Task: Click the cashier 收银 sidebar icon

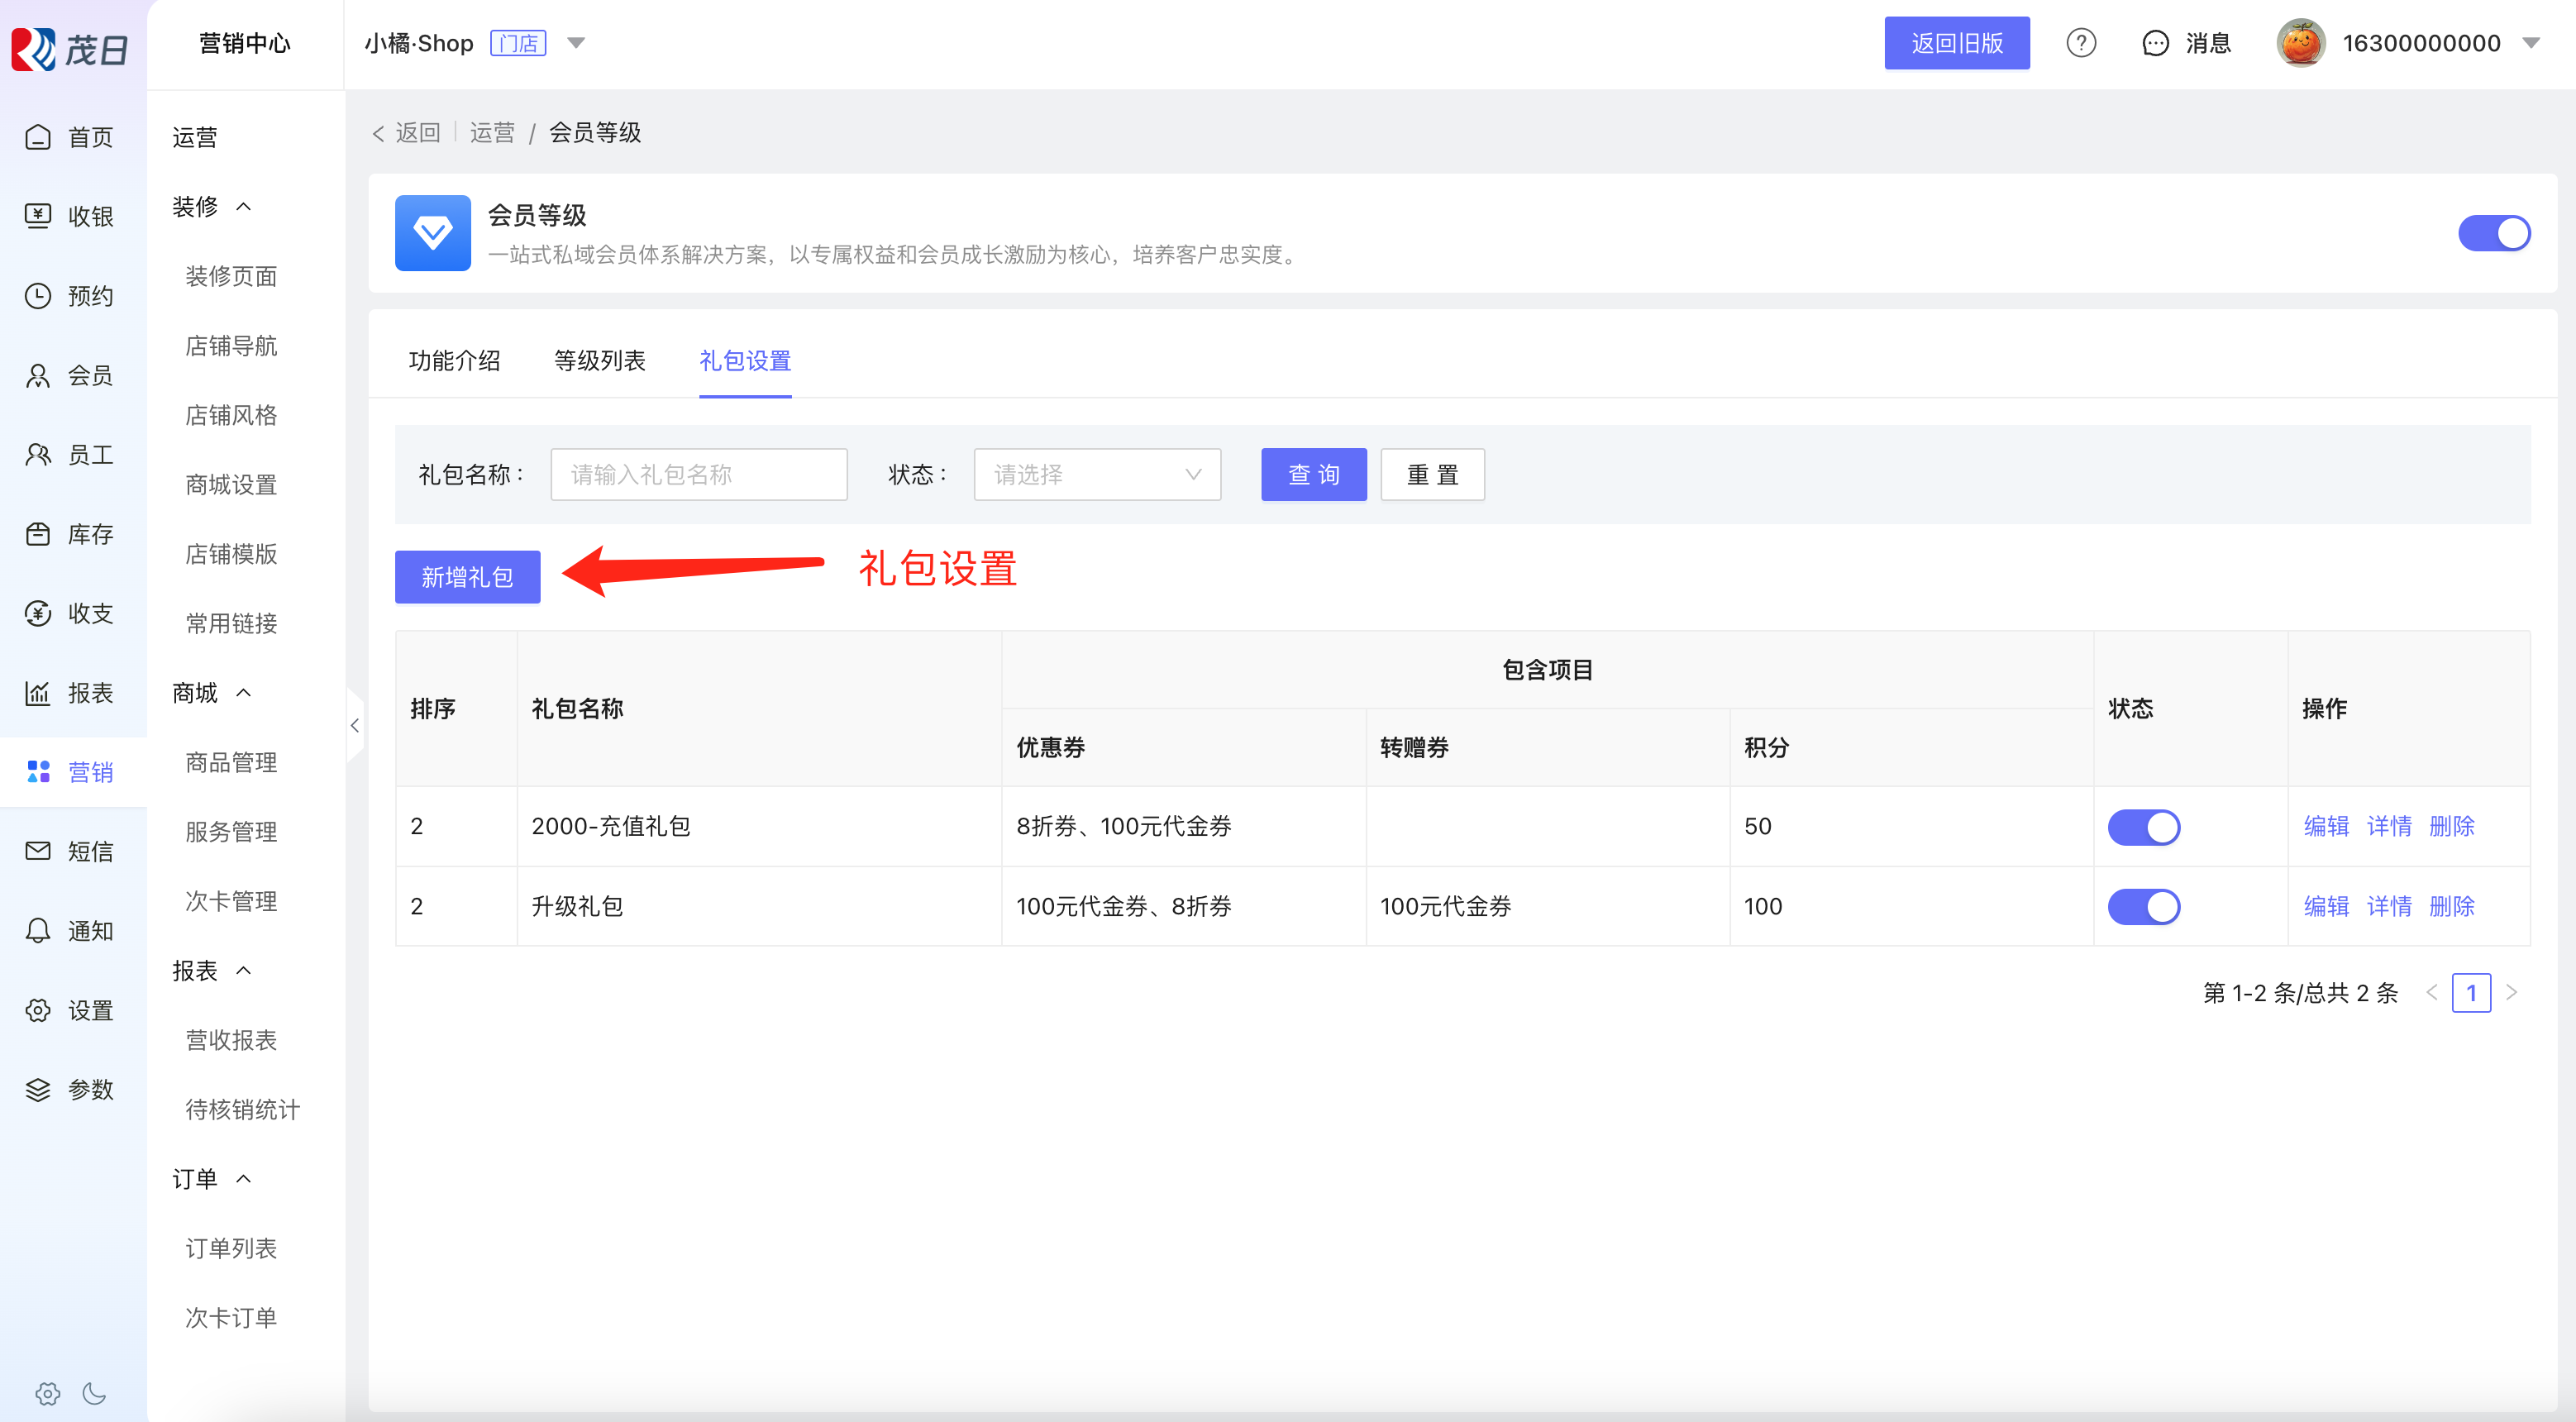Action: point(38,216)
